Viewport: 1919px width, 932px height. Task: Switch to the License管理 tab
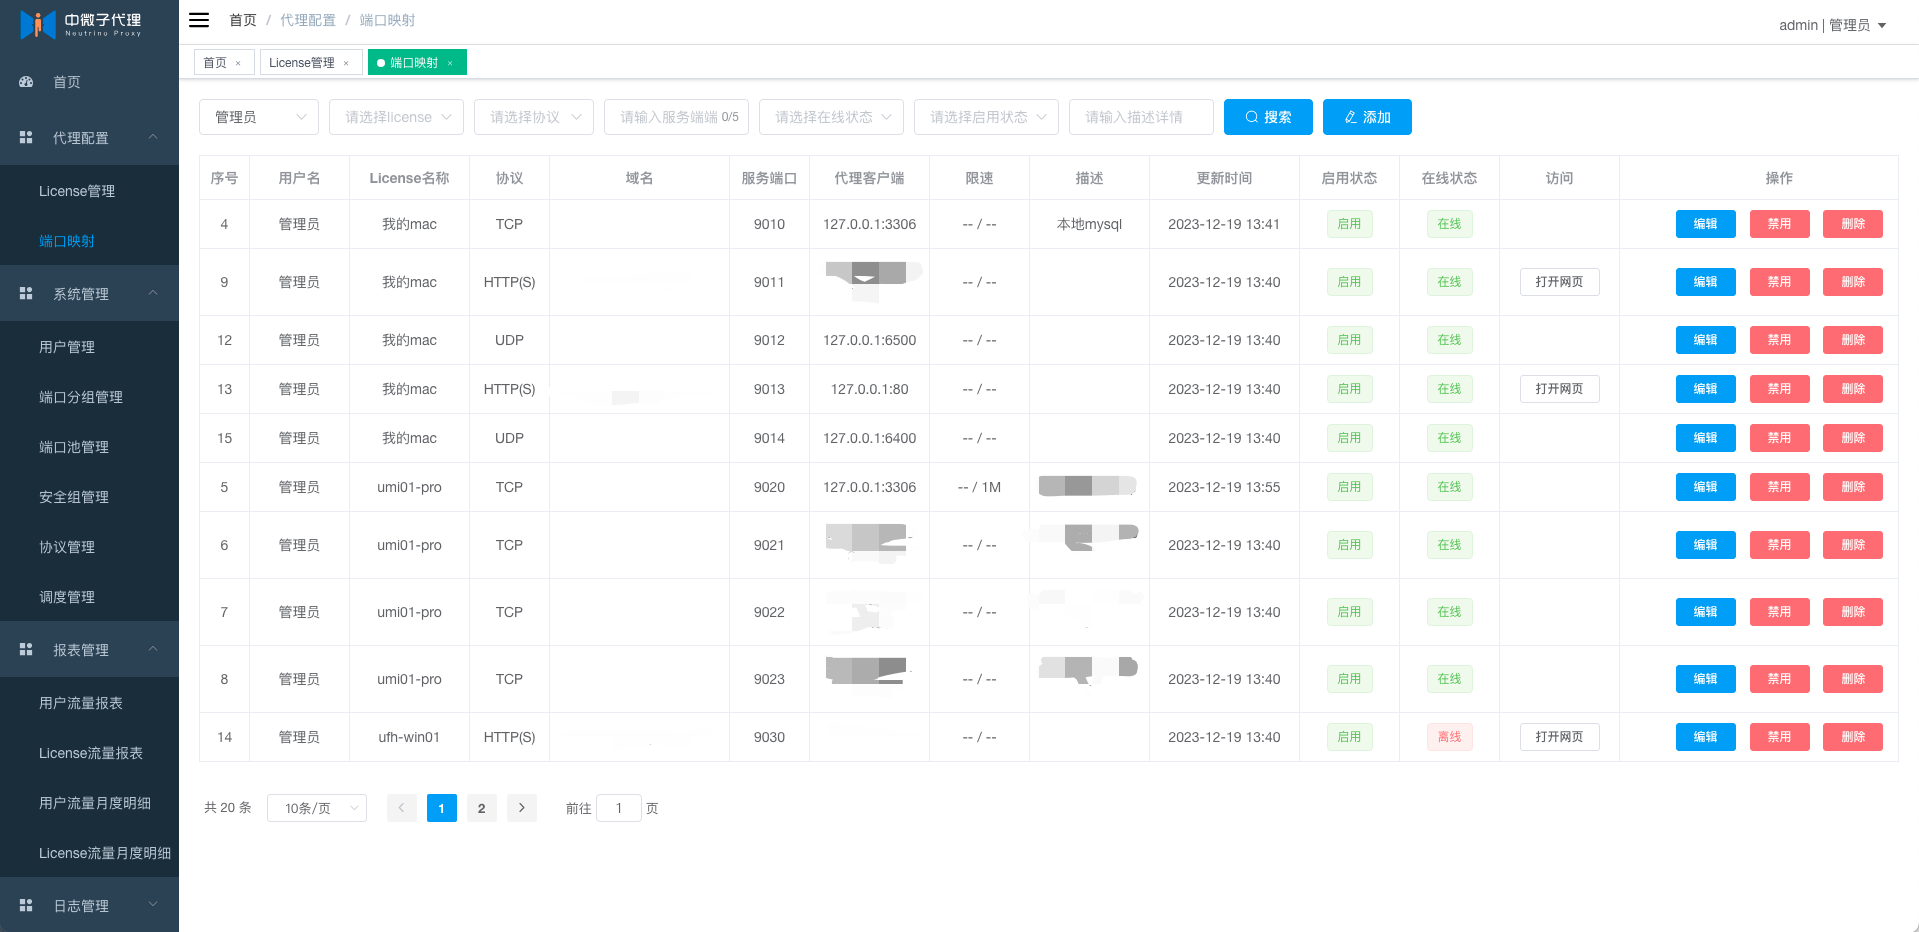coord(301,63)
